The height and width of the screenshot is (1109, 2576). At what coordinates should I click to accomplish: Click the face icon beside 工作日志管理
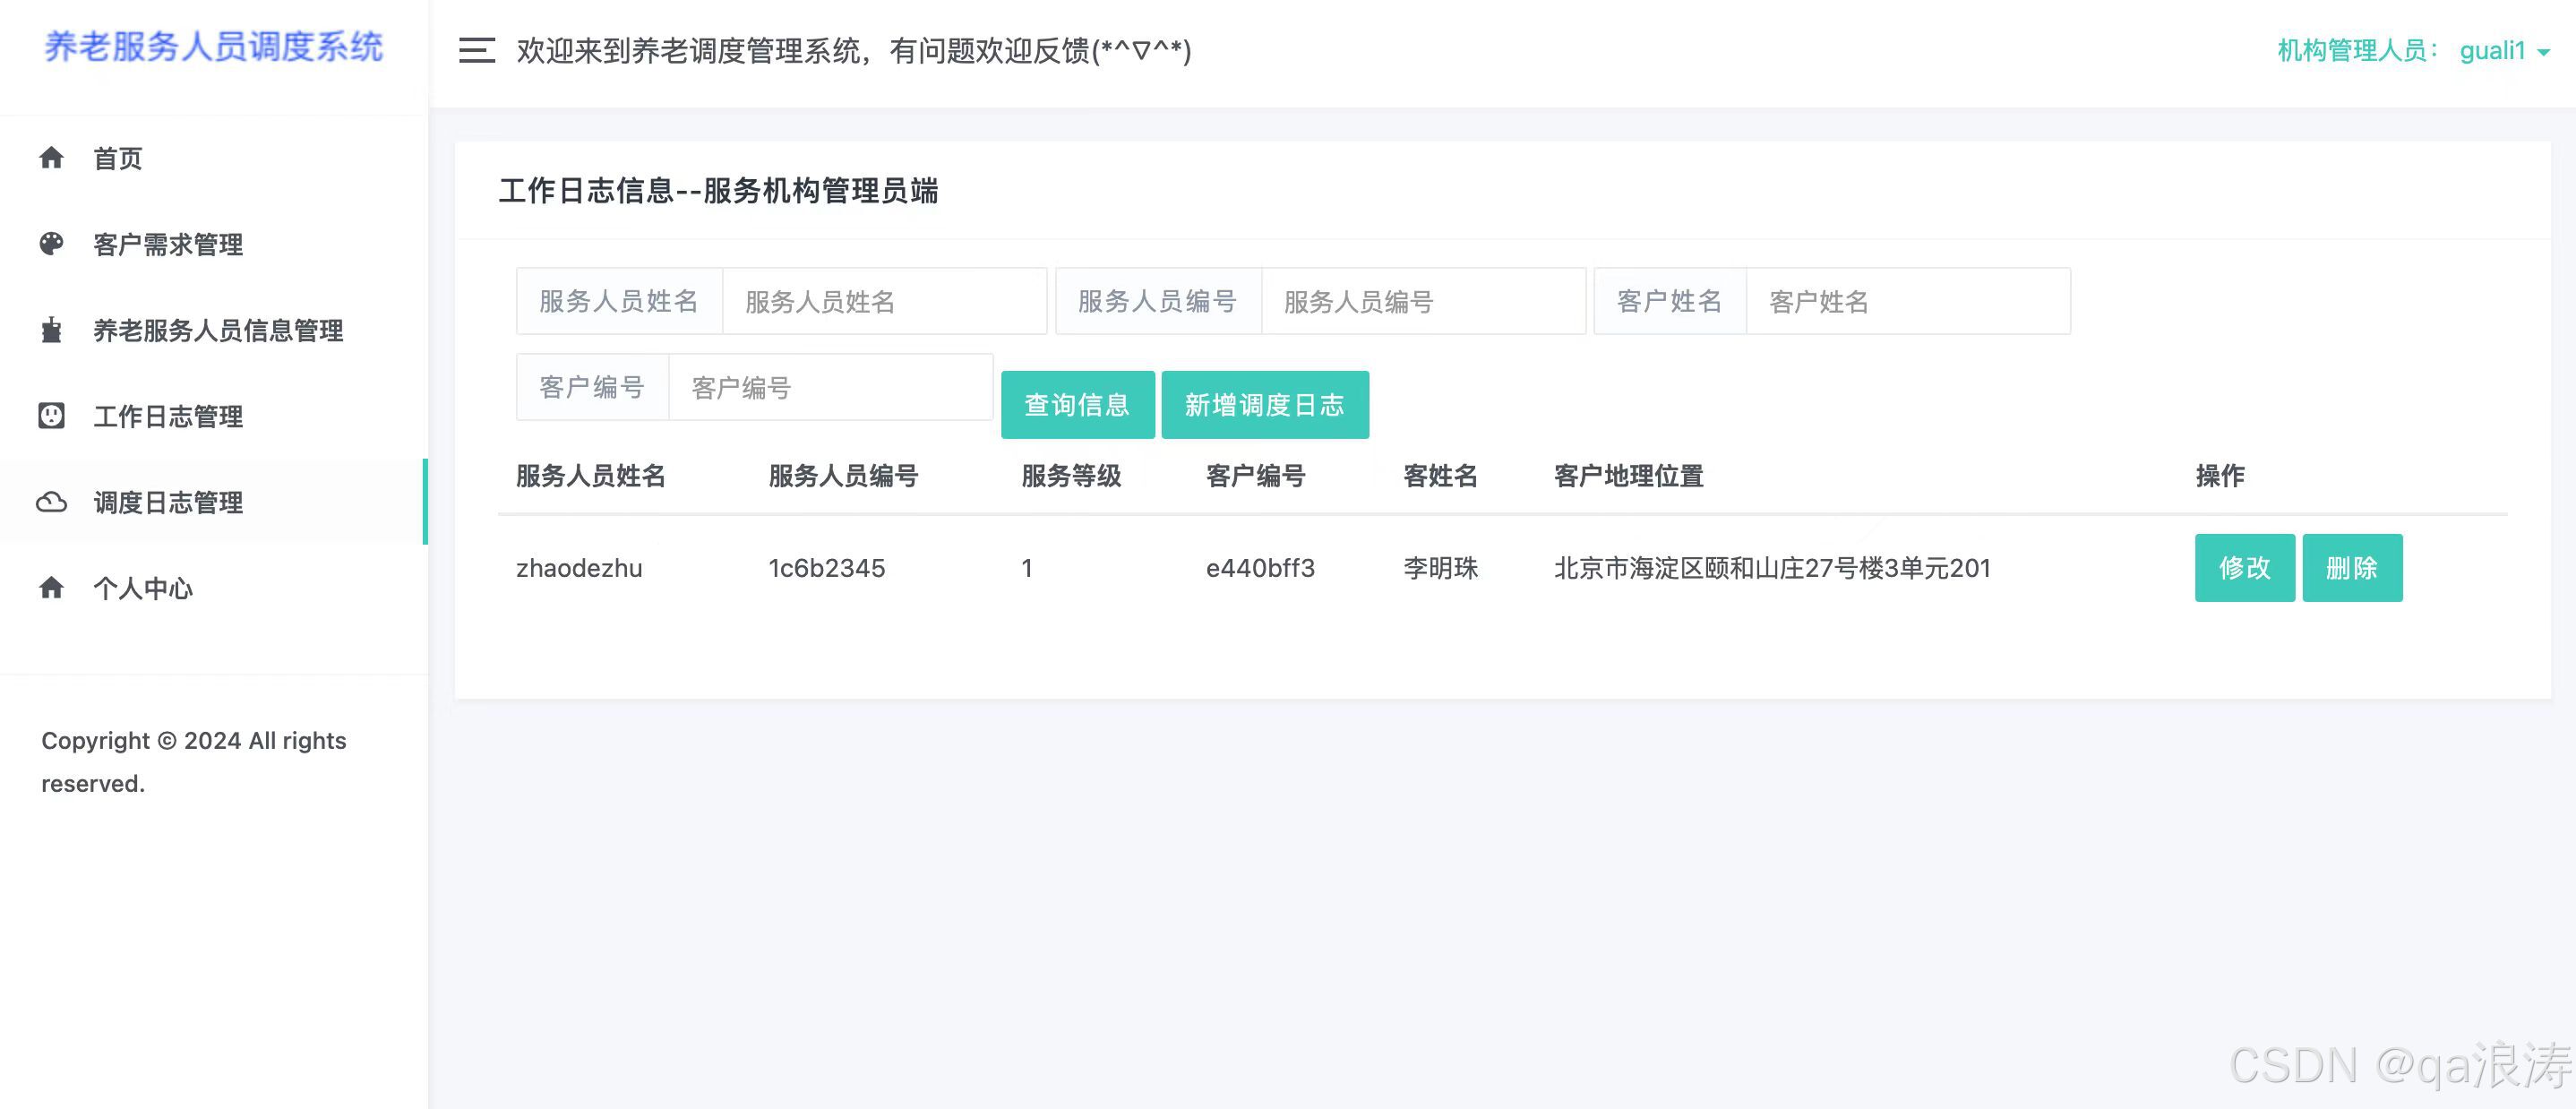[x=51, y=416]
